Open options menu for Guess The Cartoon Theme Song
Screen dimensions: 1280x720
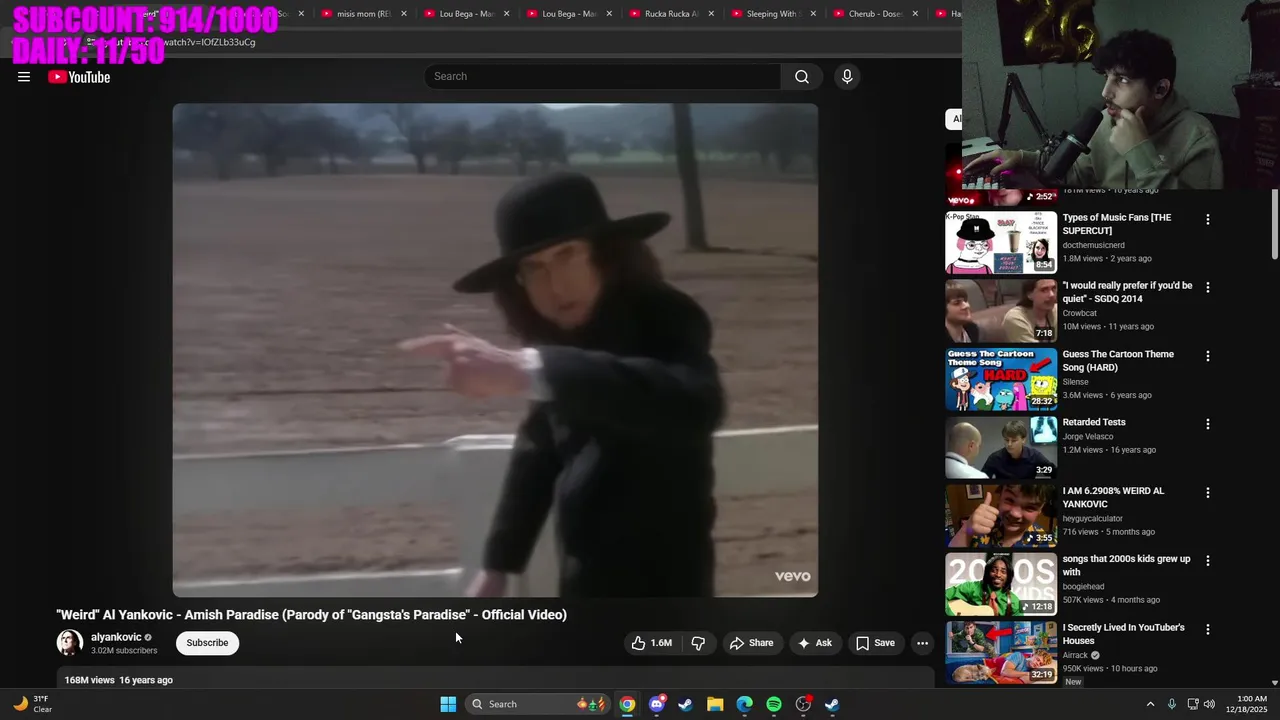coord(1207,356)
